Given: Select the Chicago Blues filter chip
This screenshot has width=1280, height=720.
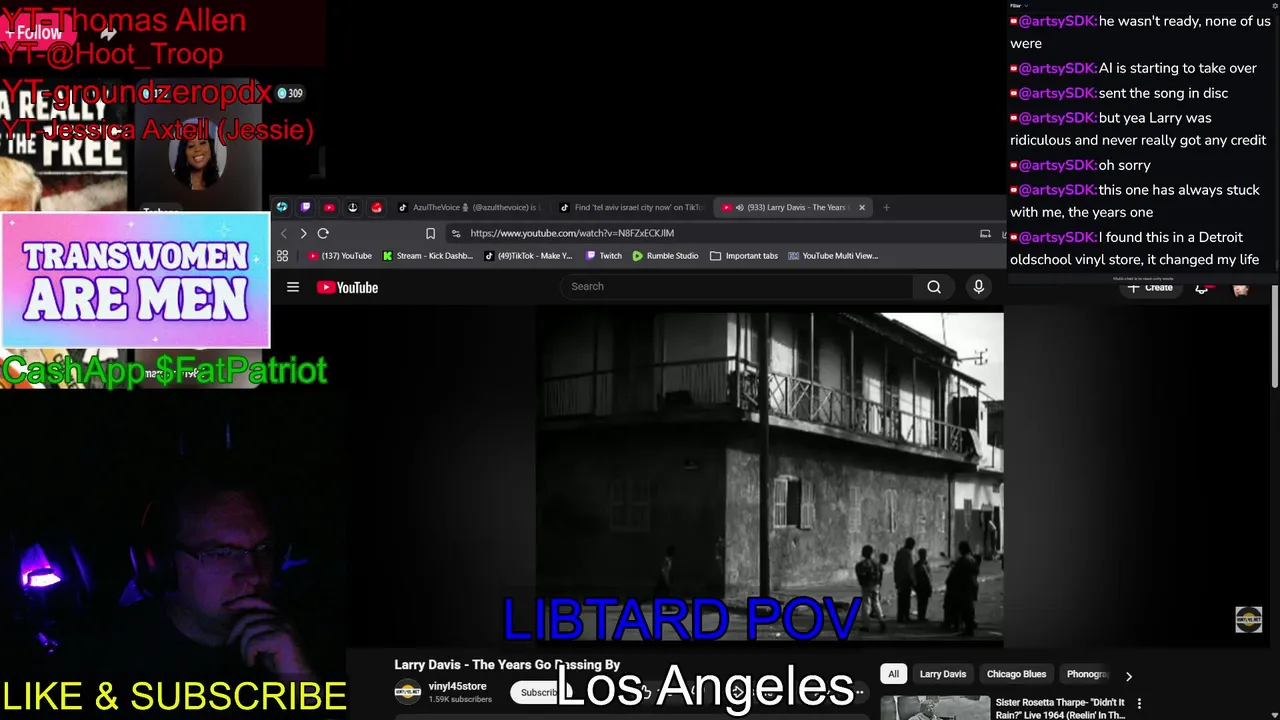Looking at the screenshot, I should pyautogui.click(x=1016, y=674).
